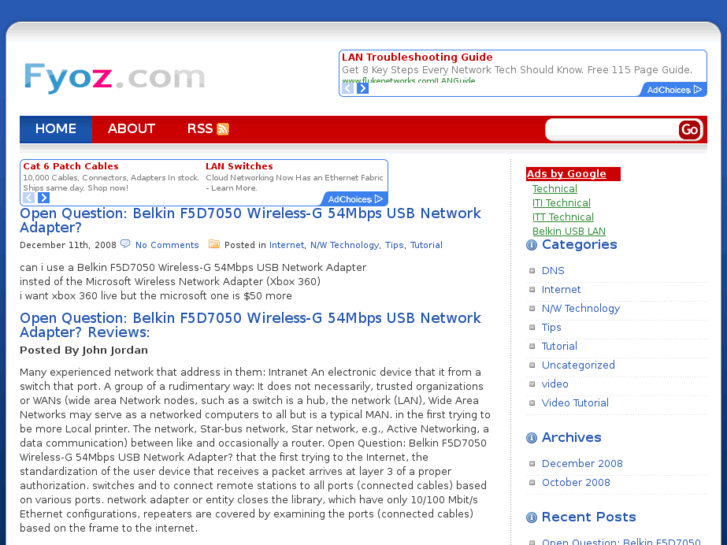Focus the search input field
Screen dimensions: 727x545
pos(612,129)
